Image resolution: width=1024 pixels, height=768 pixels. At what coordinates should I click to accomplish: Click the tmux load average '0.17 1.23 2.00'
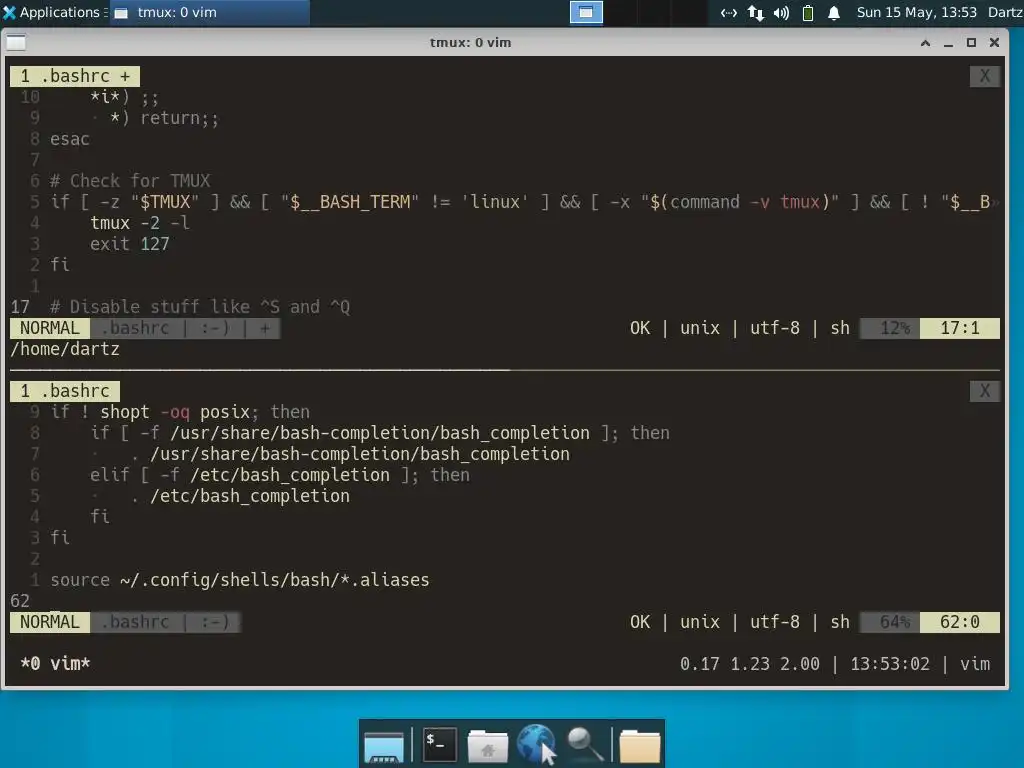[750, 664]
